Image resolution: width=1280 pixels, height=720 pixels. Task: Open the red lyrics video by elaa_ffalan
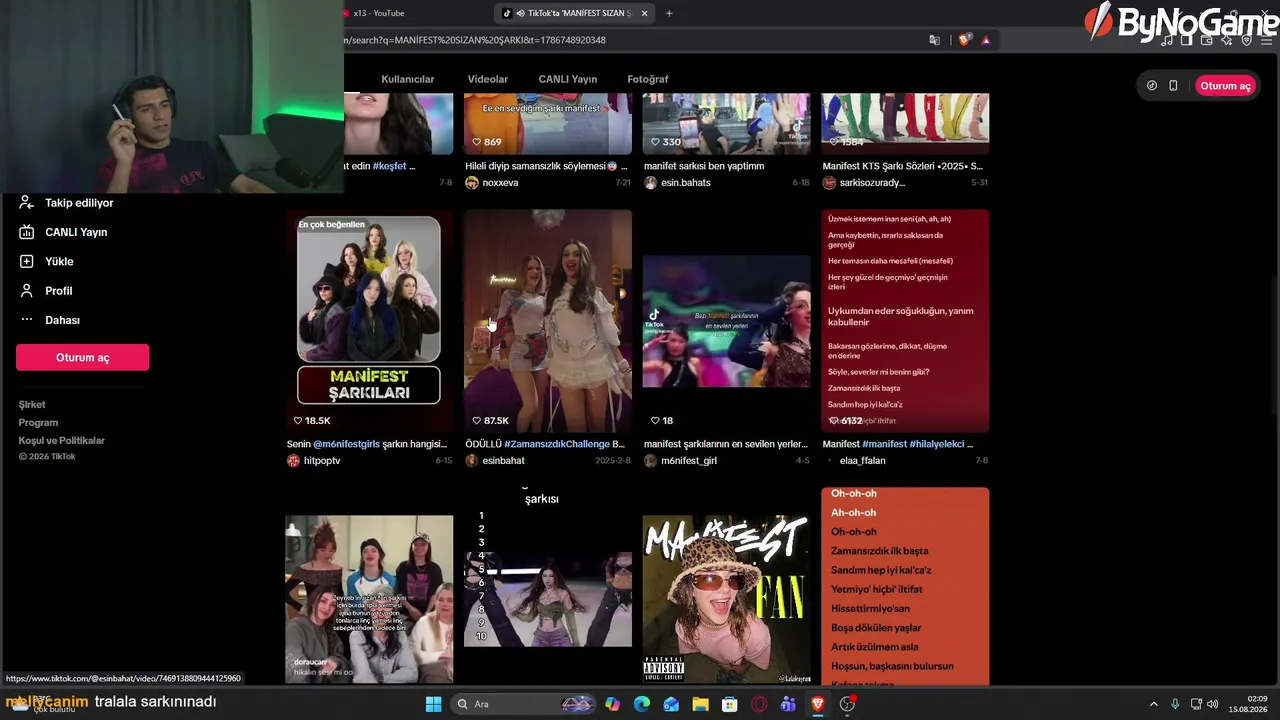point(905,321)
